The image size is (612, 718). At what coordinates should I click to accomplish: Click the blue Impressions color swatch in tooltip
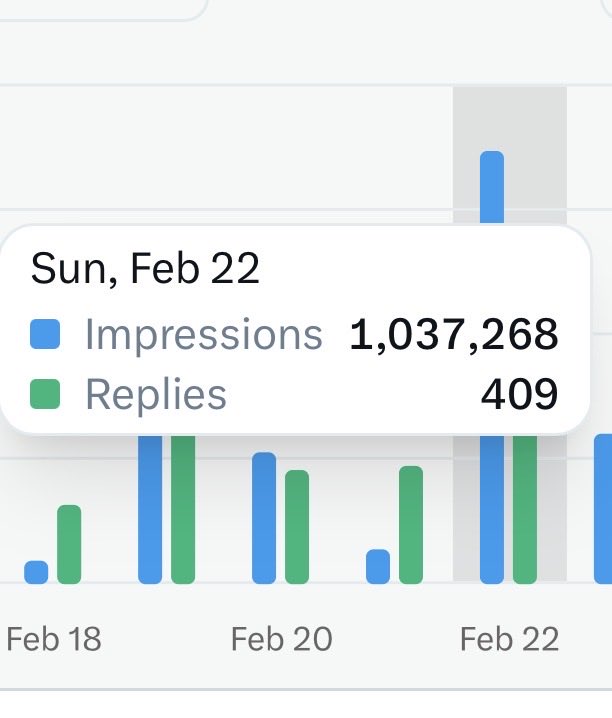click(45, 334)
